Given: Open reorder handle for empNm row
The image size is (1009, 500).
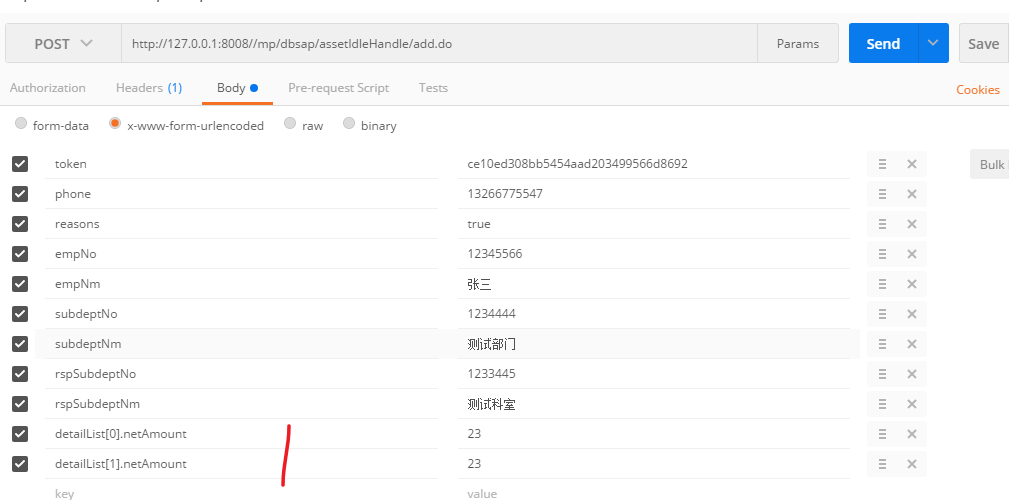Looking at the screenshot, I should [882, 284].
